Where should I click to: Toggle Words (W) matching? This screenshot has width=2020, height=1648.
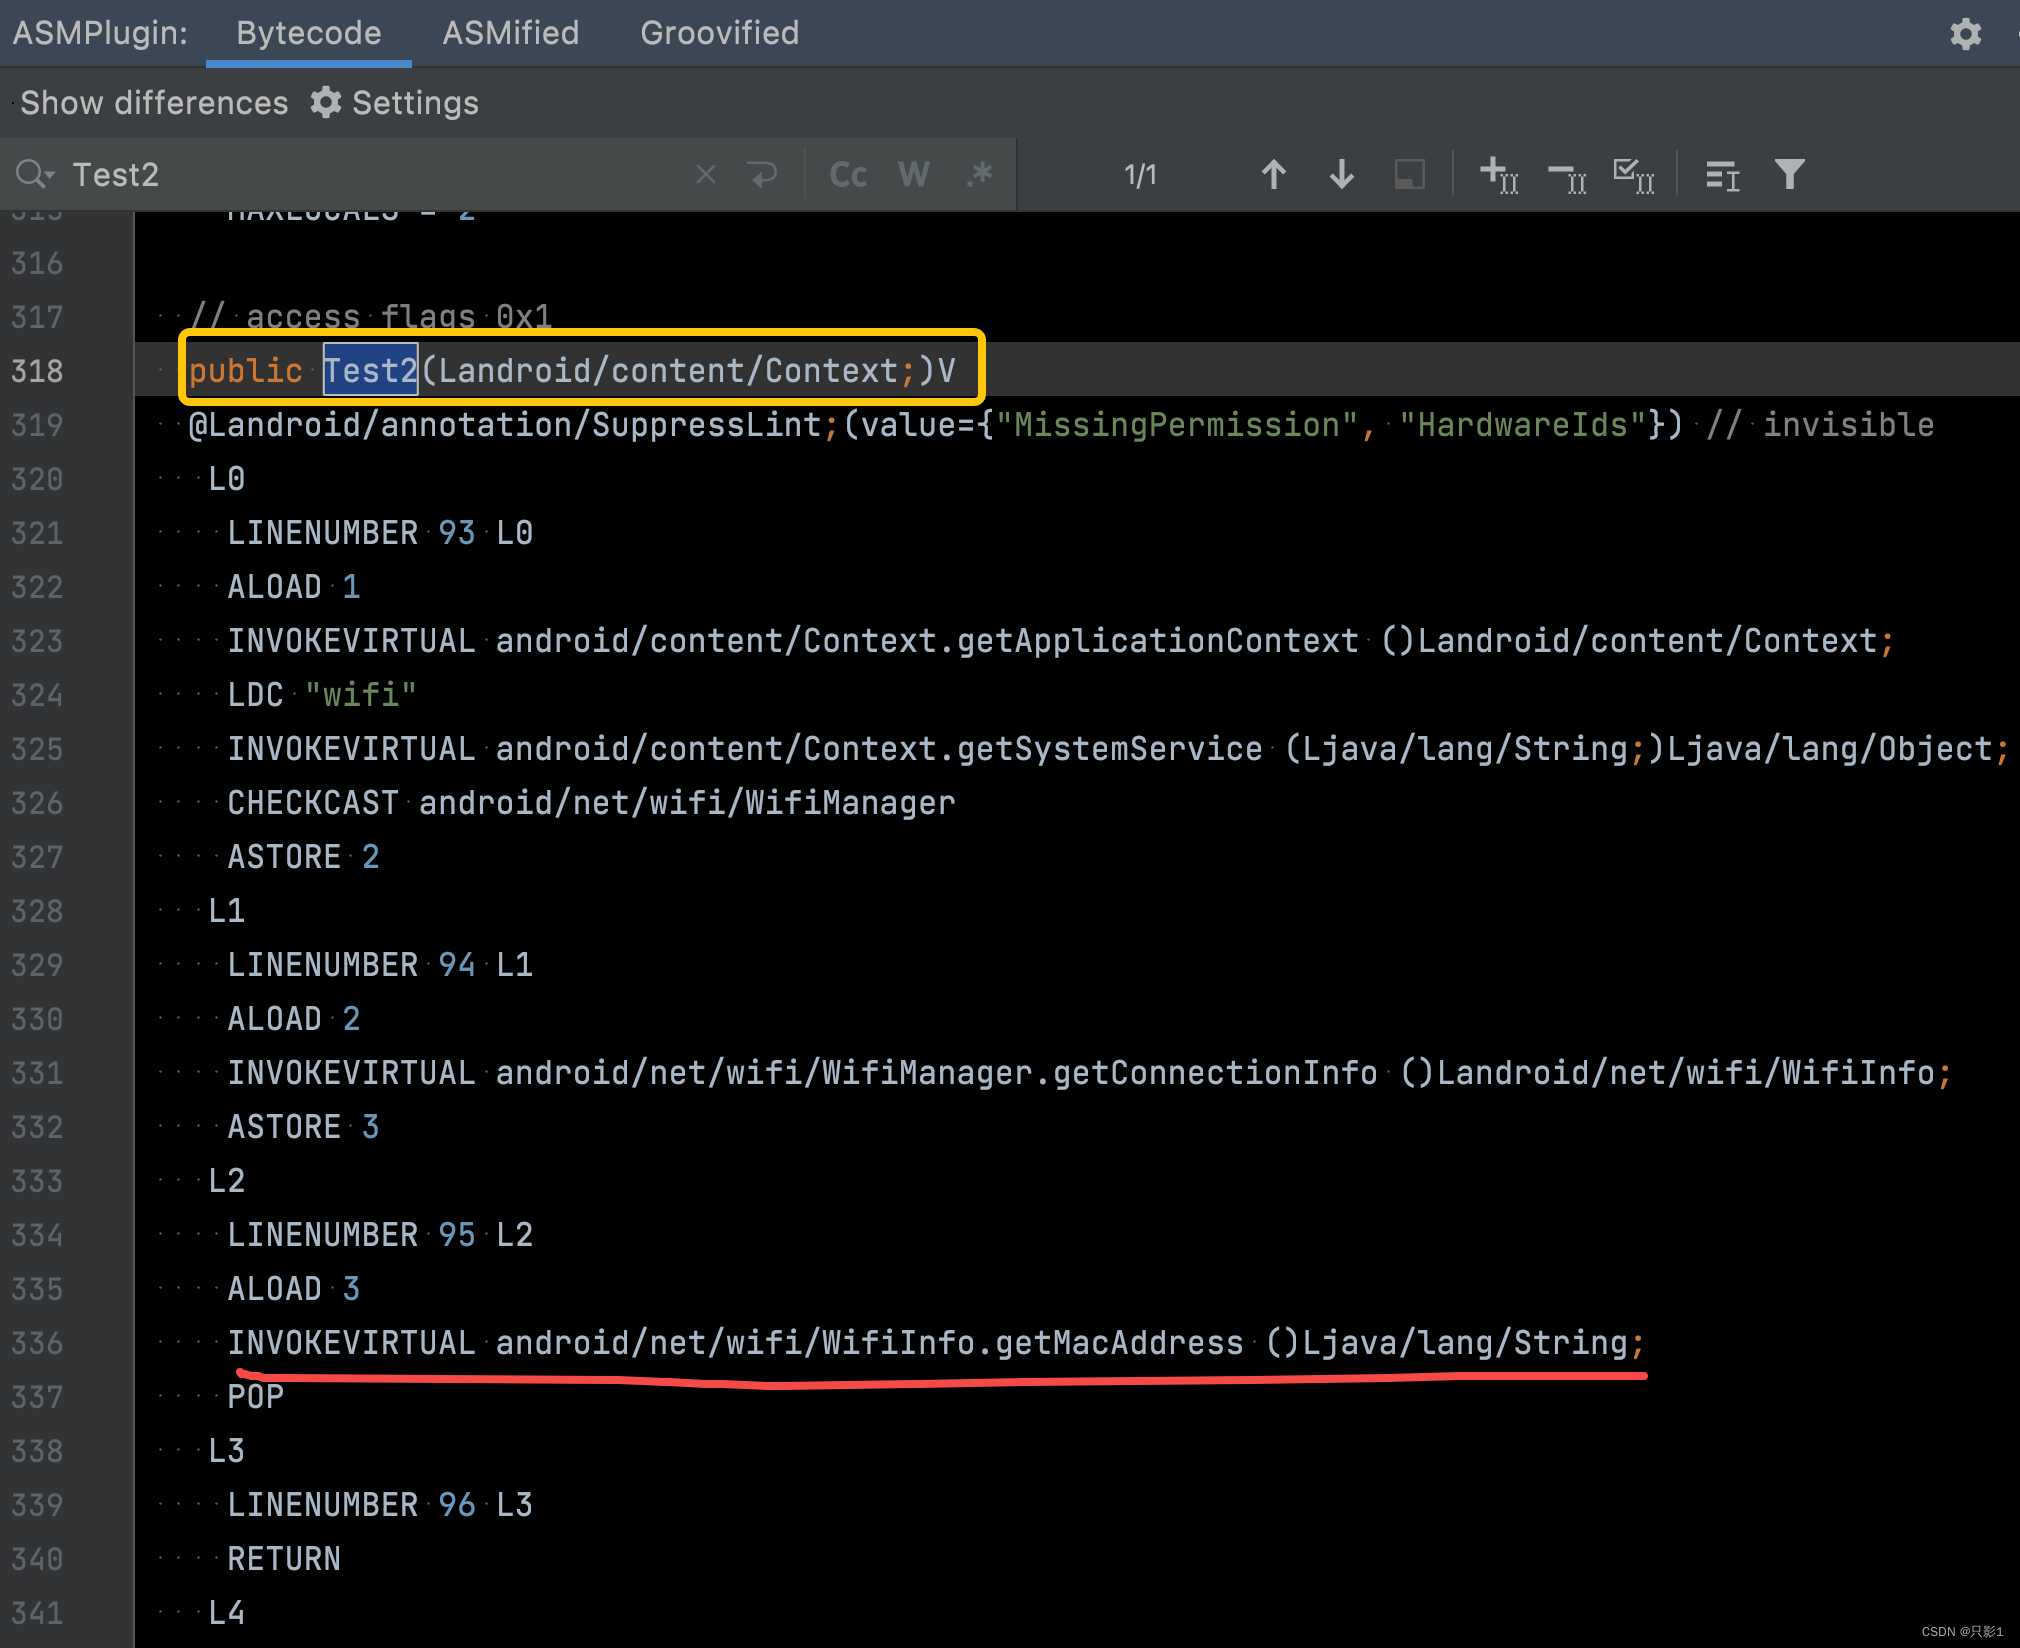coord(913,174)
